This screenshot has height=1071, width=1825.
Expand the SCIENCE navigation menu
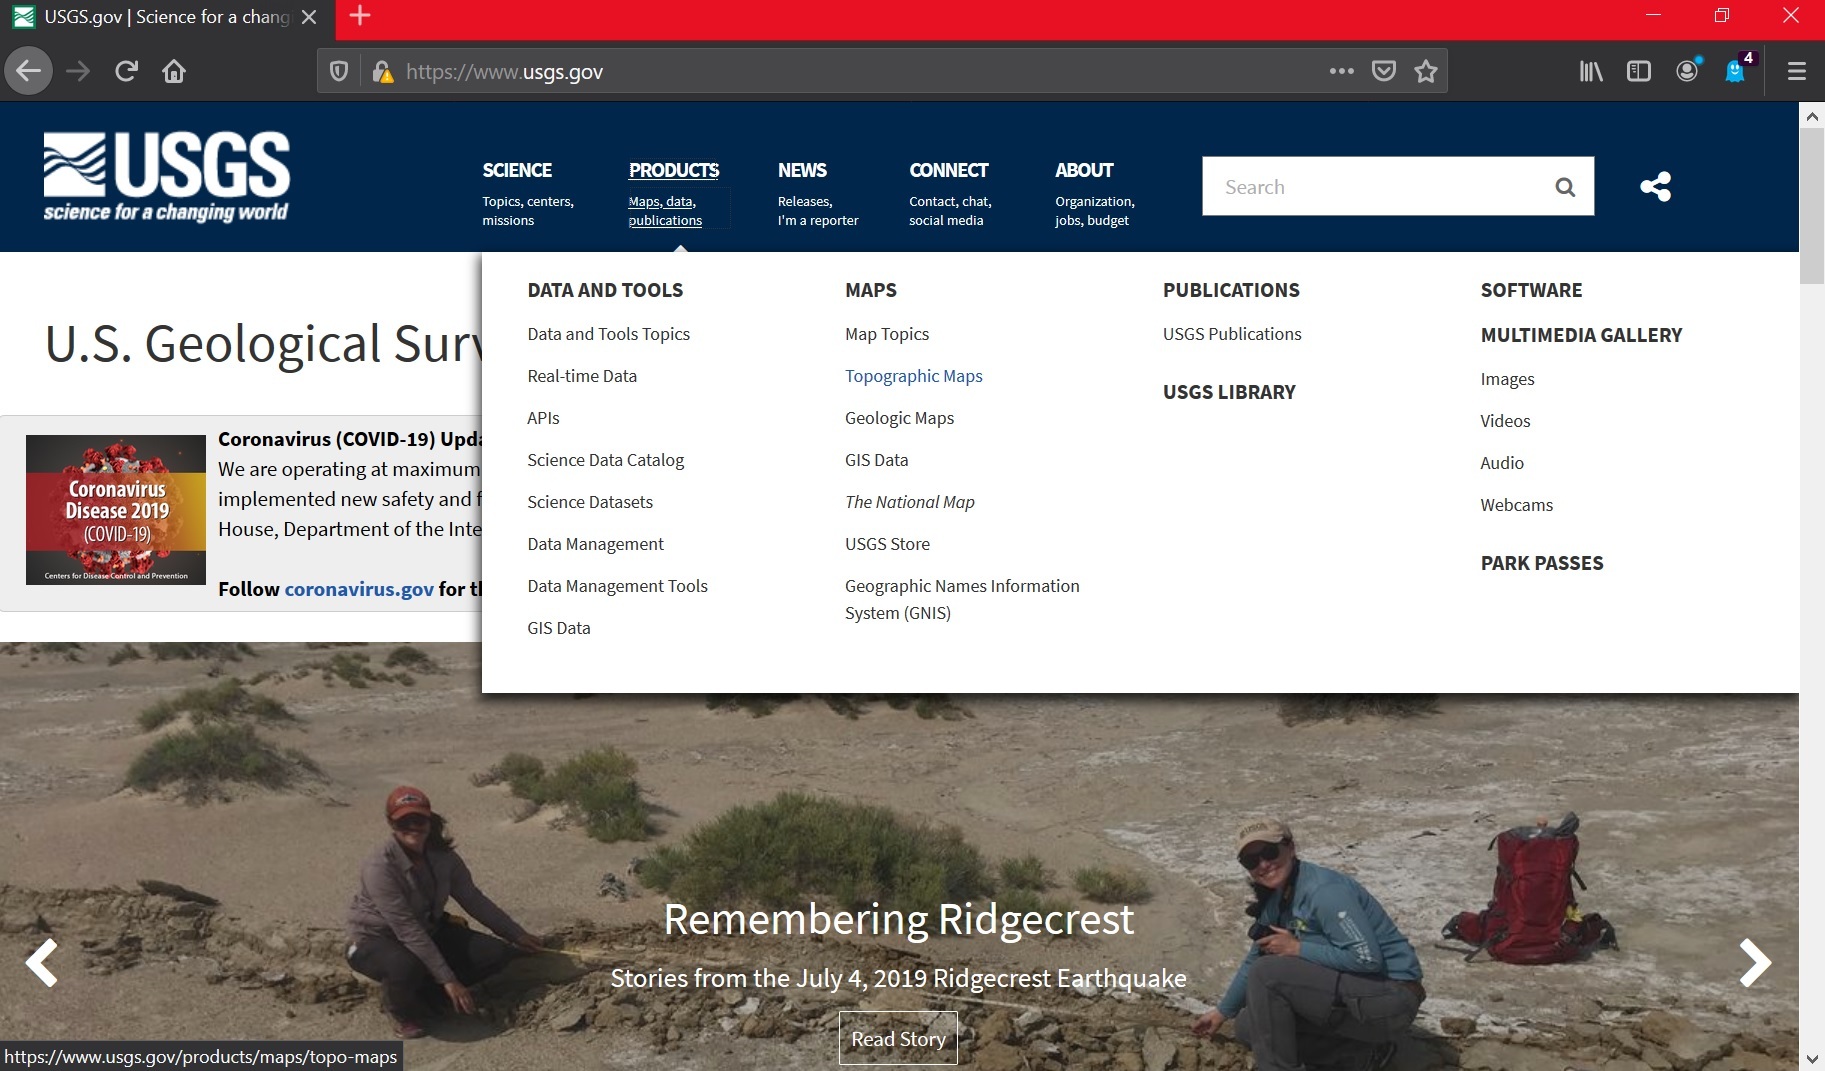(516, 170)
